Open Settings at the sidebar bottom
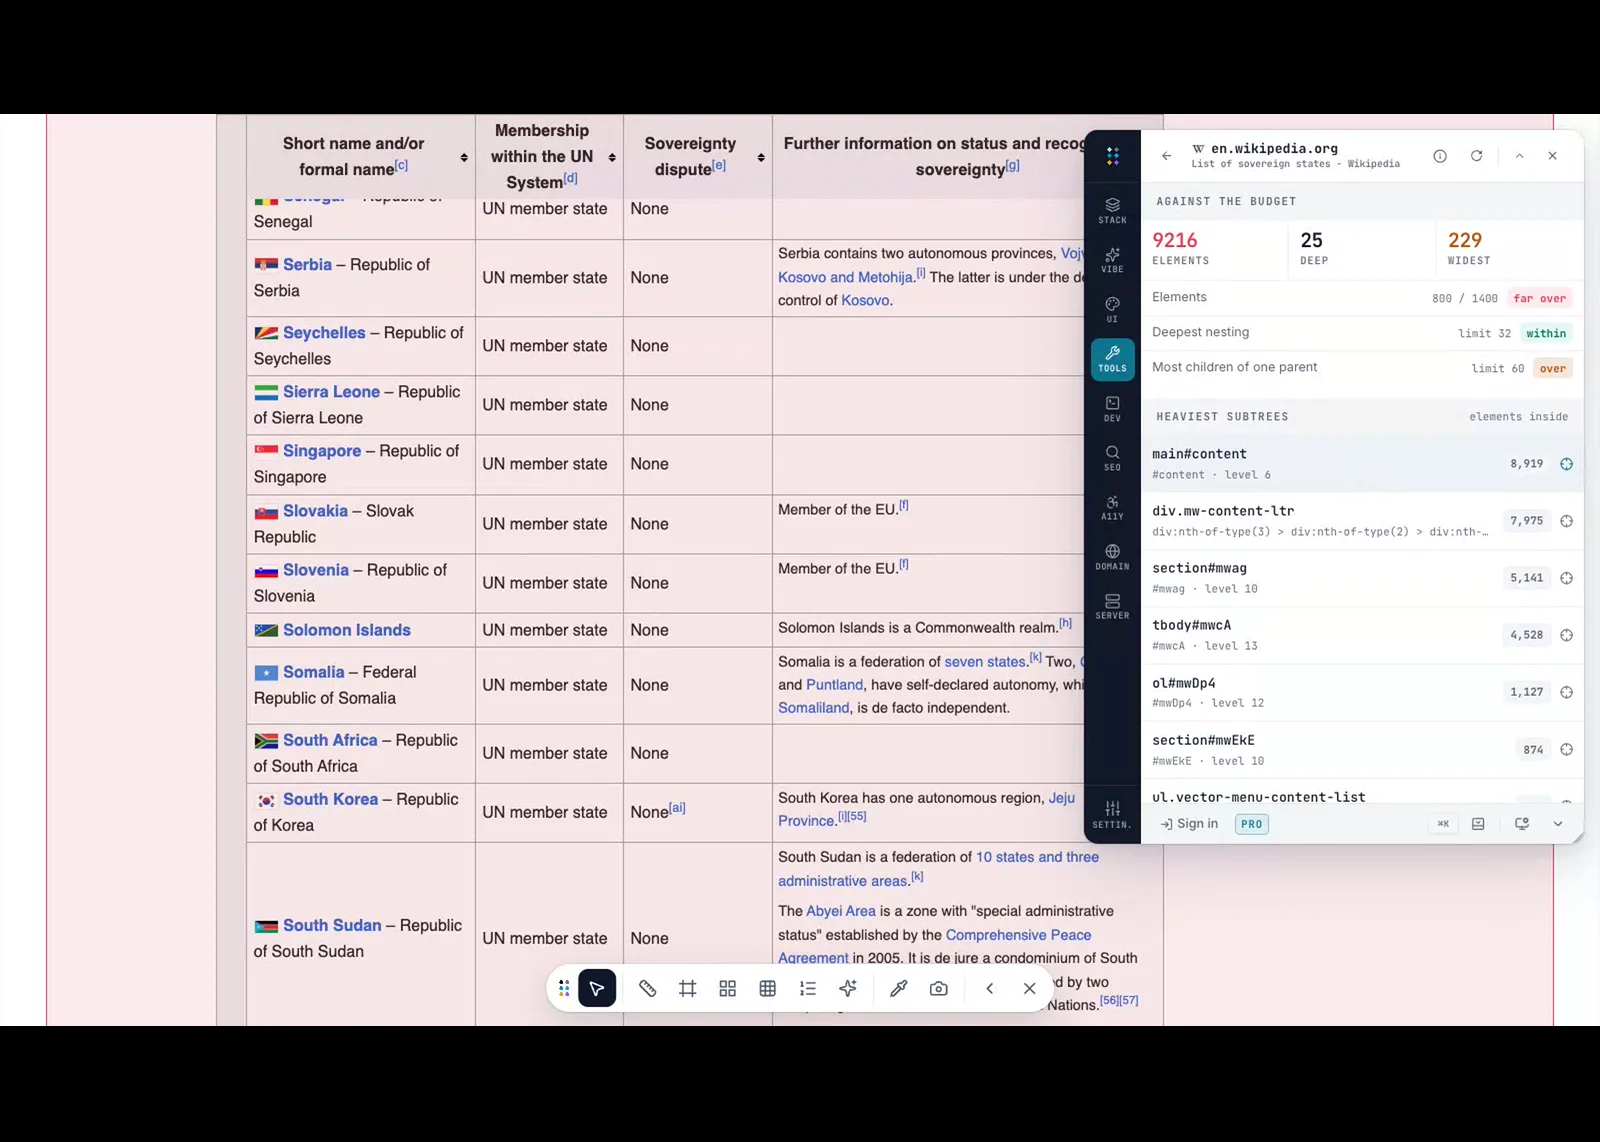The height and width of the screenshot is (1142, 1600). pos(1112,815)
